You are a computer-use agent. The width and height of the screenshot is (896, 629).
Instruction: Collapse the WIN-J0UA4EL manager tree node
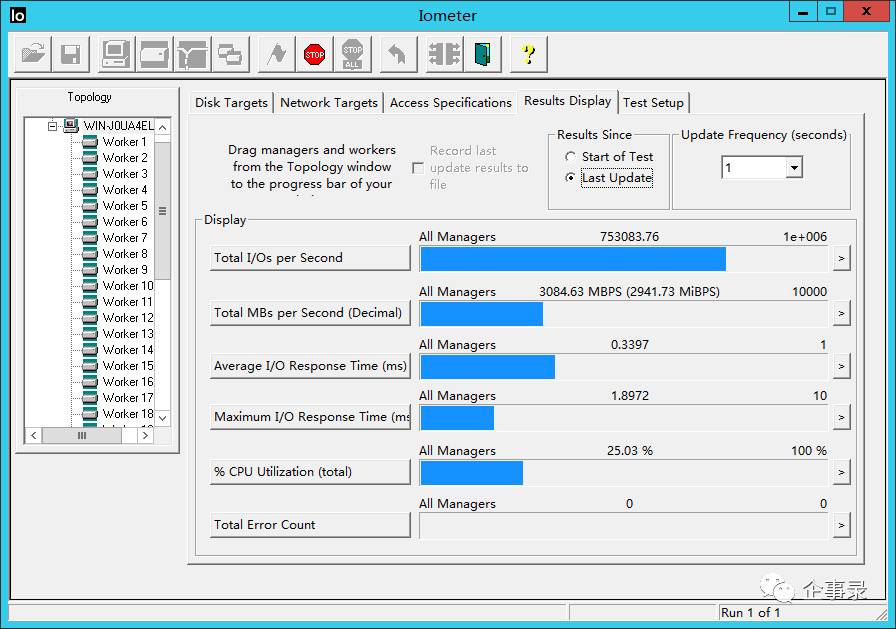(x=53, y=126)
